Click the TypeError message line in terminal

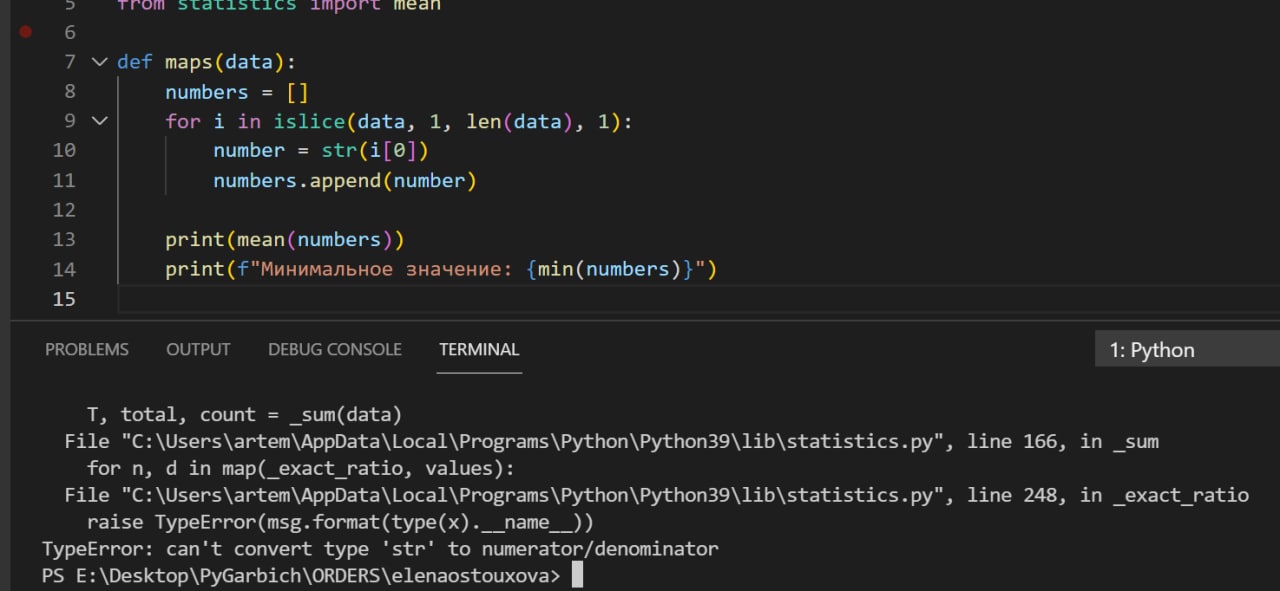pyautogui.click(x=380, y=549)
